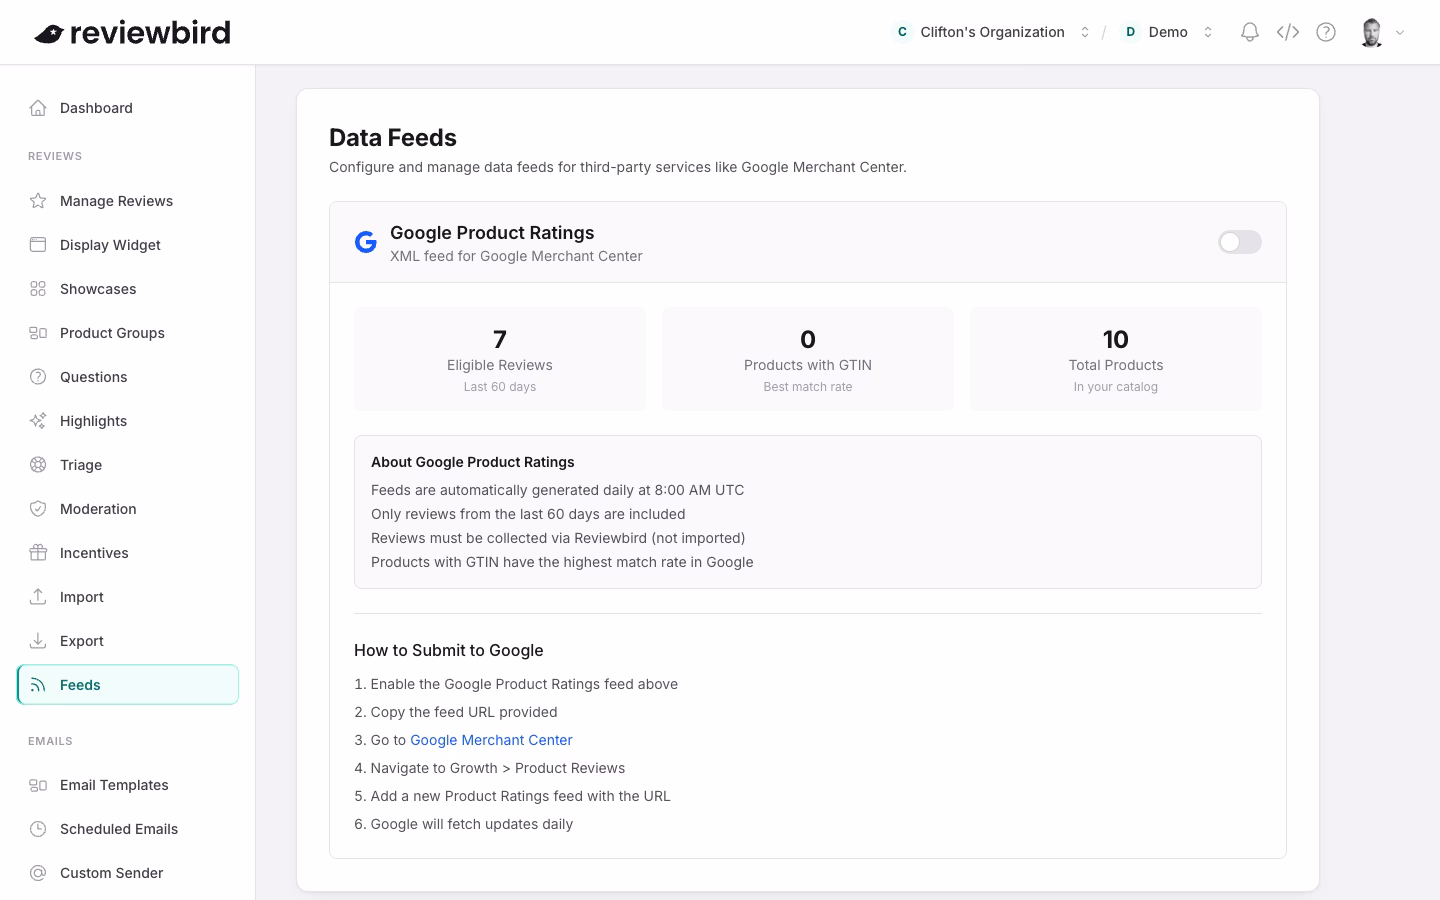Click 'XML feed for Google Merchant Center' subtitle
This screenshot has height=900, width=1440.
(516, 256)
